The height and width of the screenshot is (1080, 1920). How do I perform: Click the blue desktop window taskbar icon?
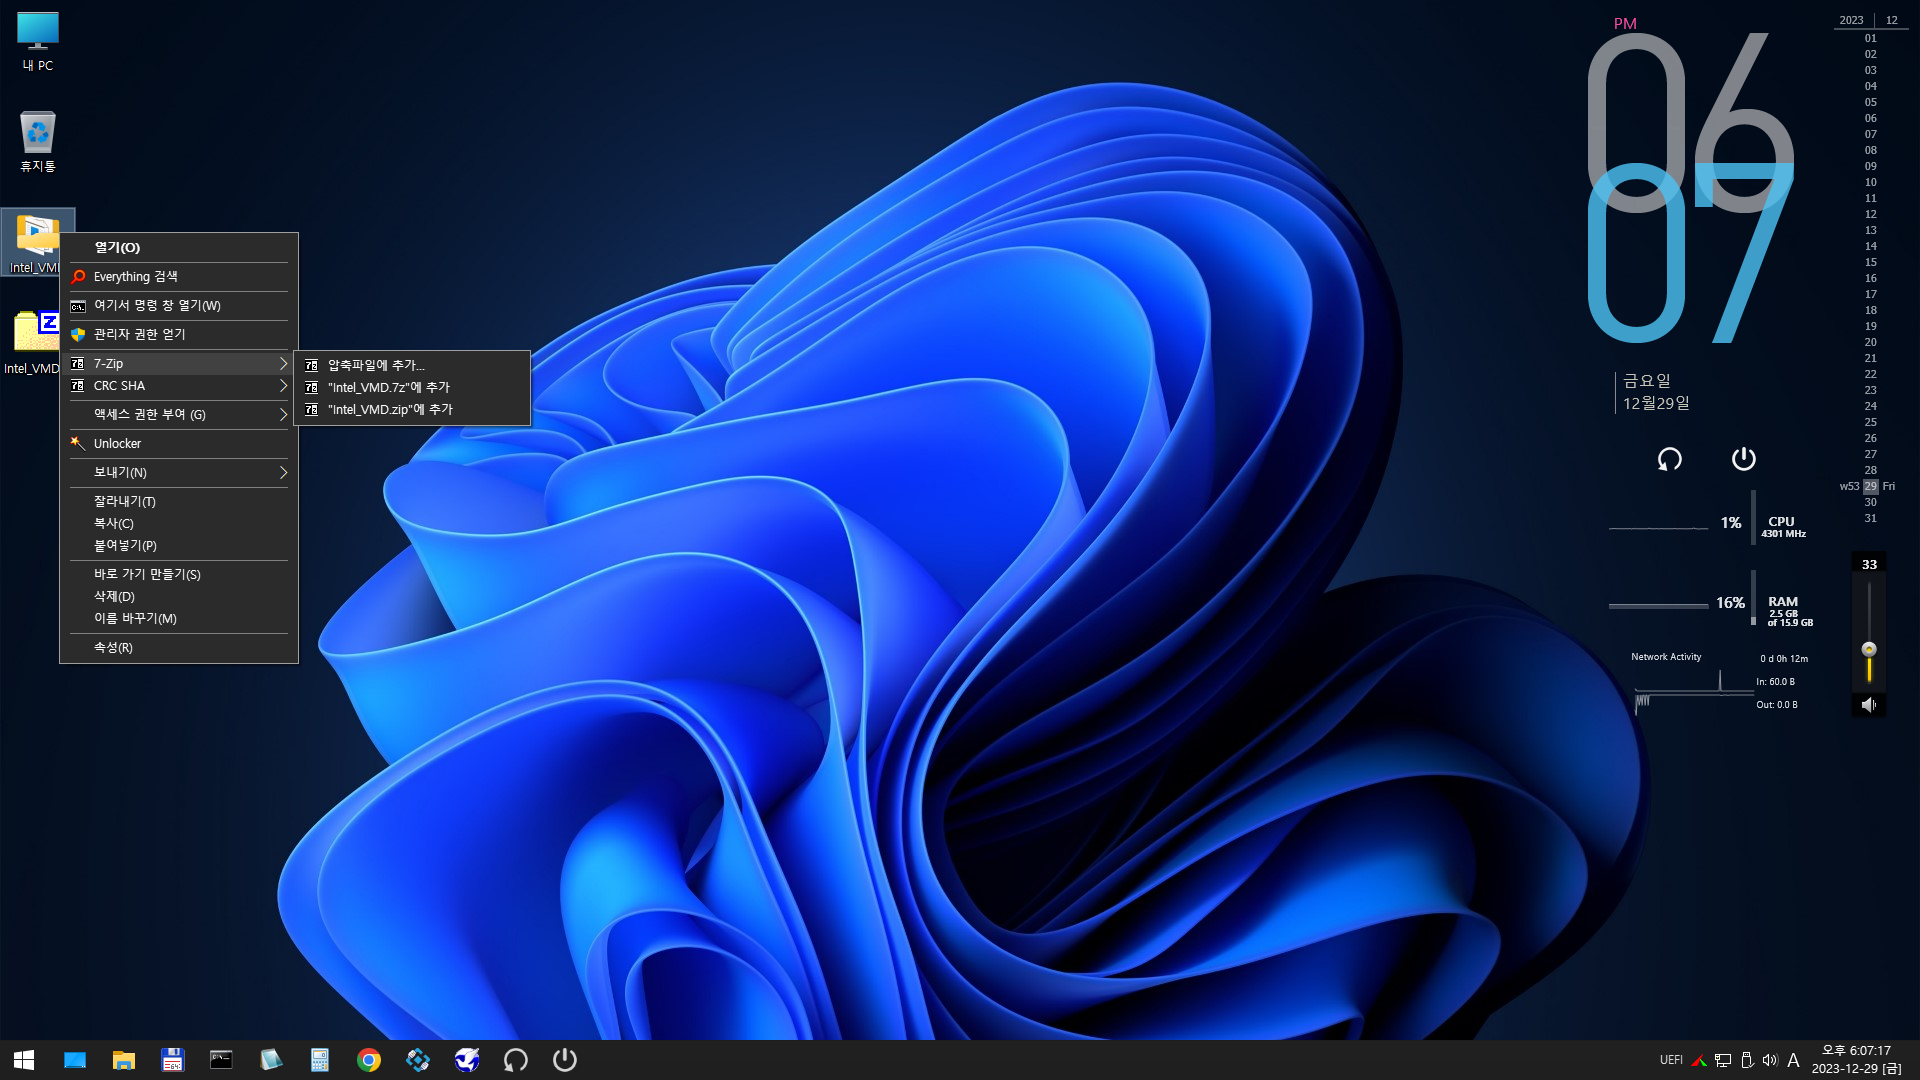point(75,1060)
